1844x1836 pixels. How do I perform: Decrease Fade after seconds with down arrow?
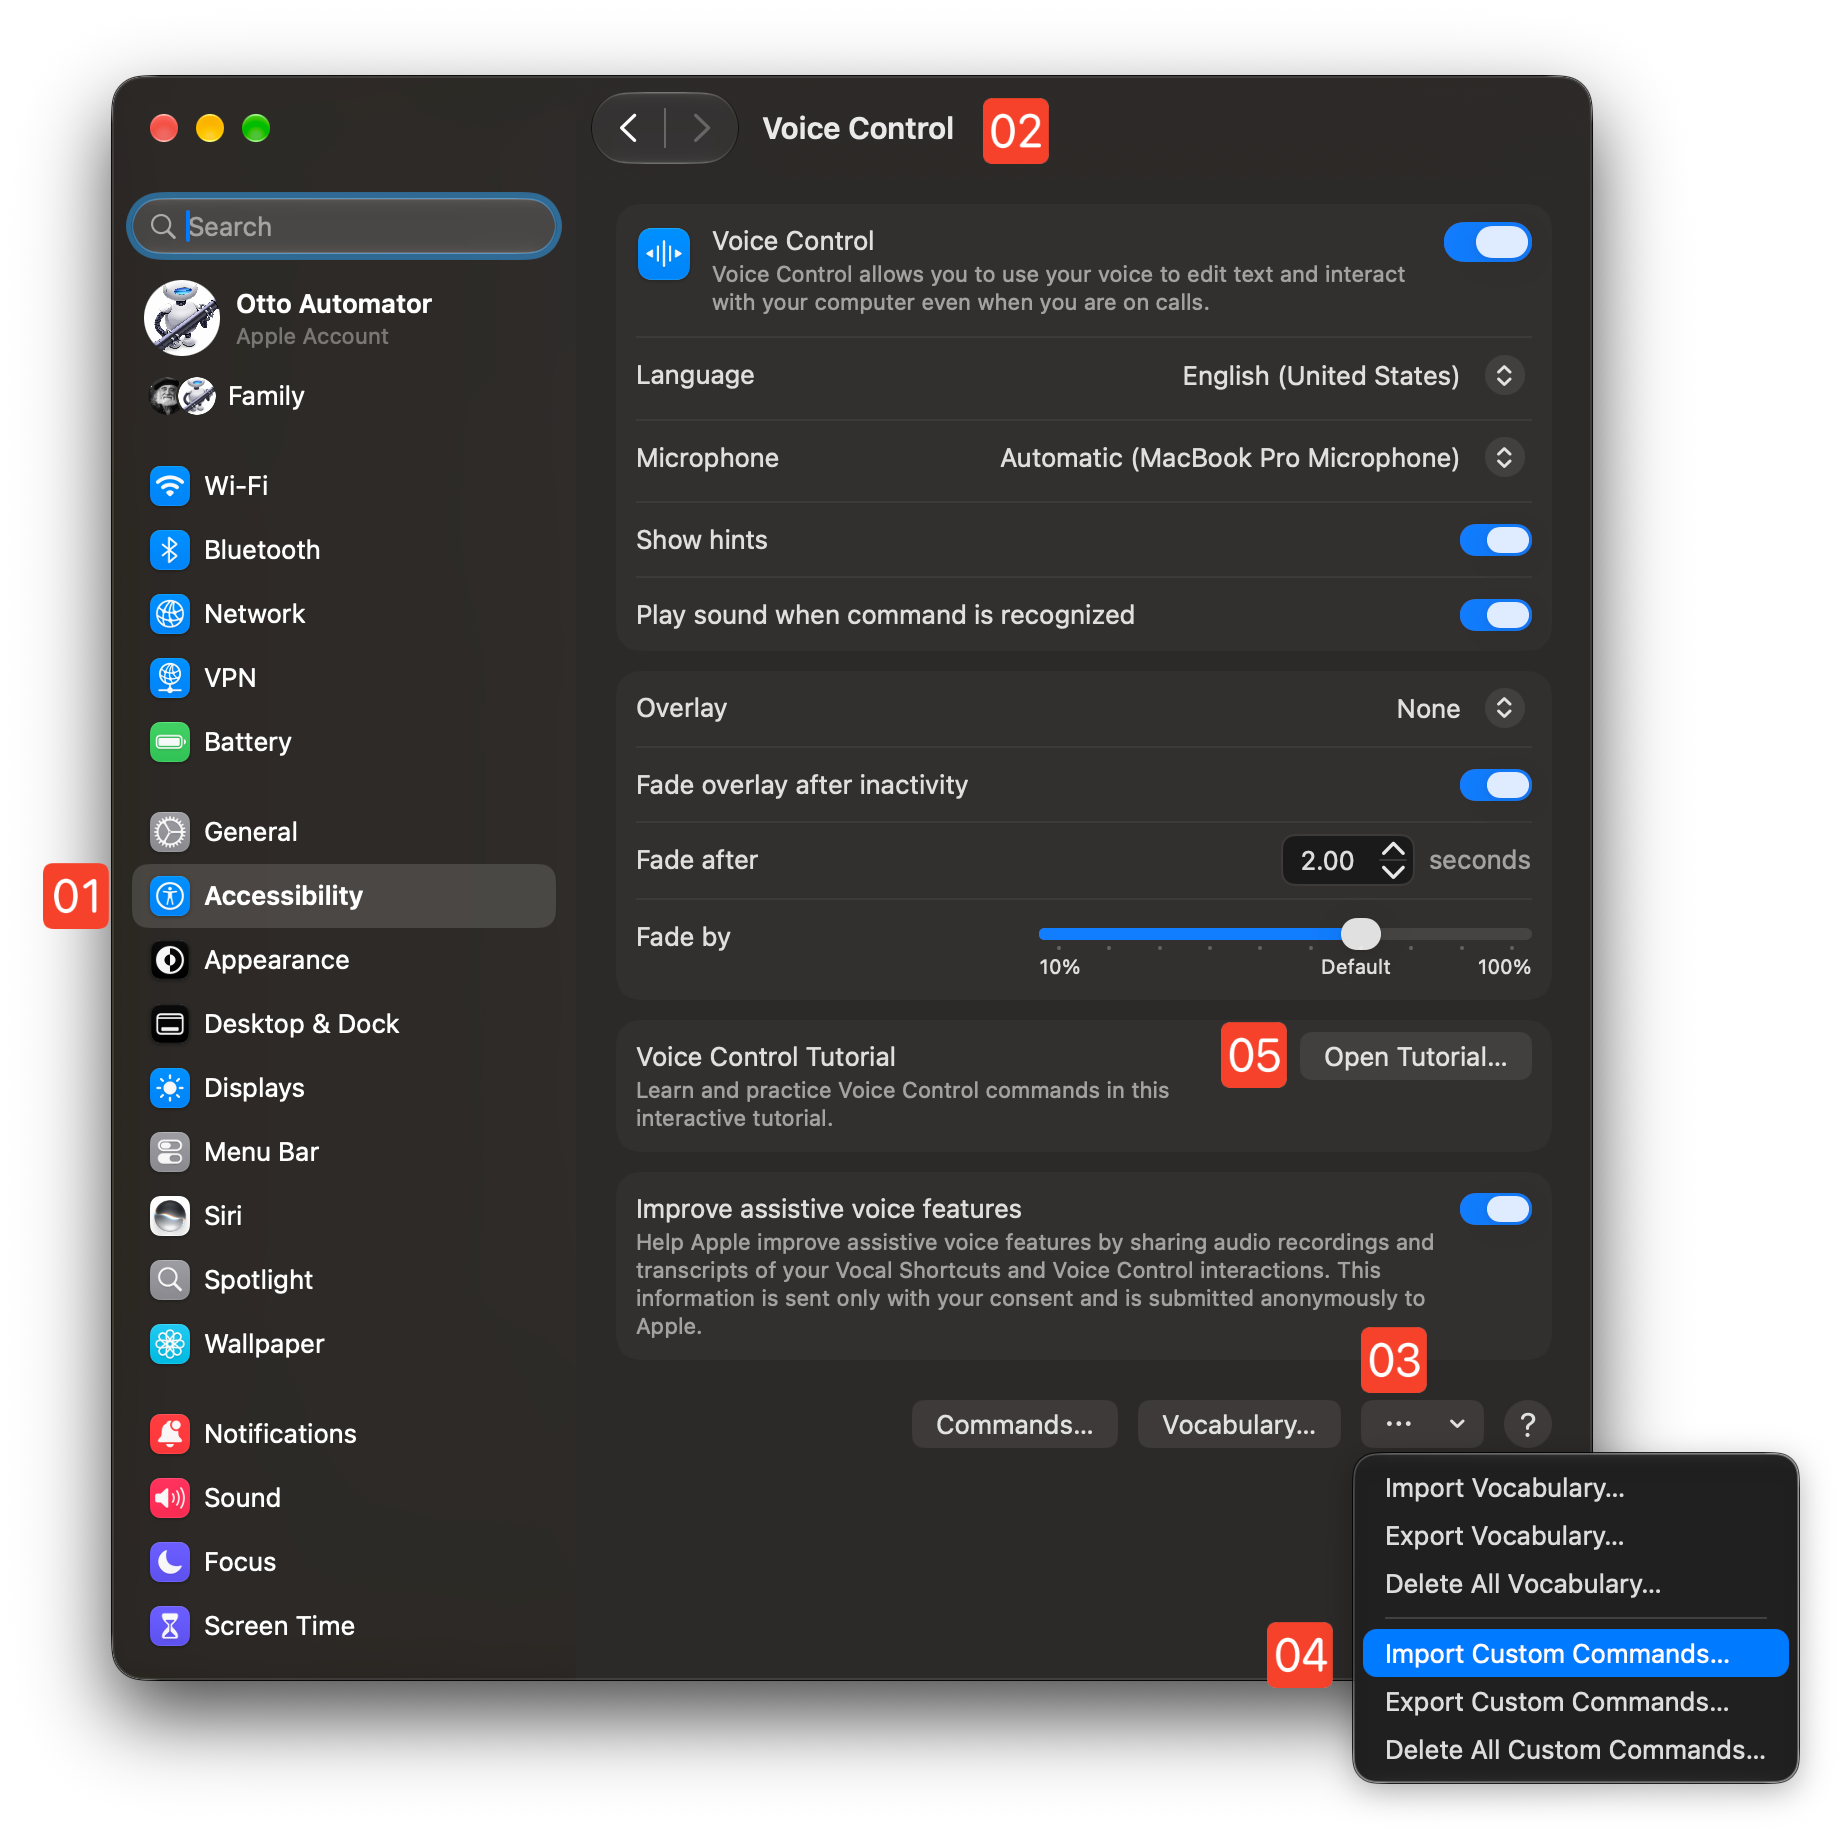[1393, 872]
